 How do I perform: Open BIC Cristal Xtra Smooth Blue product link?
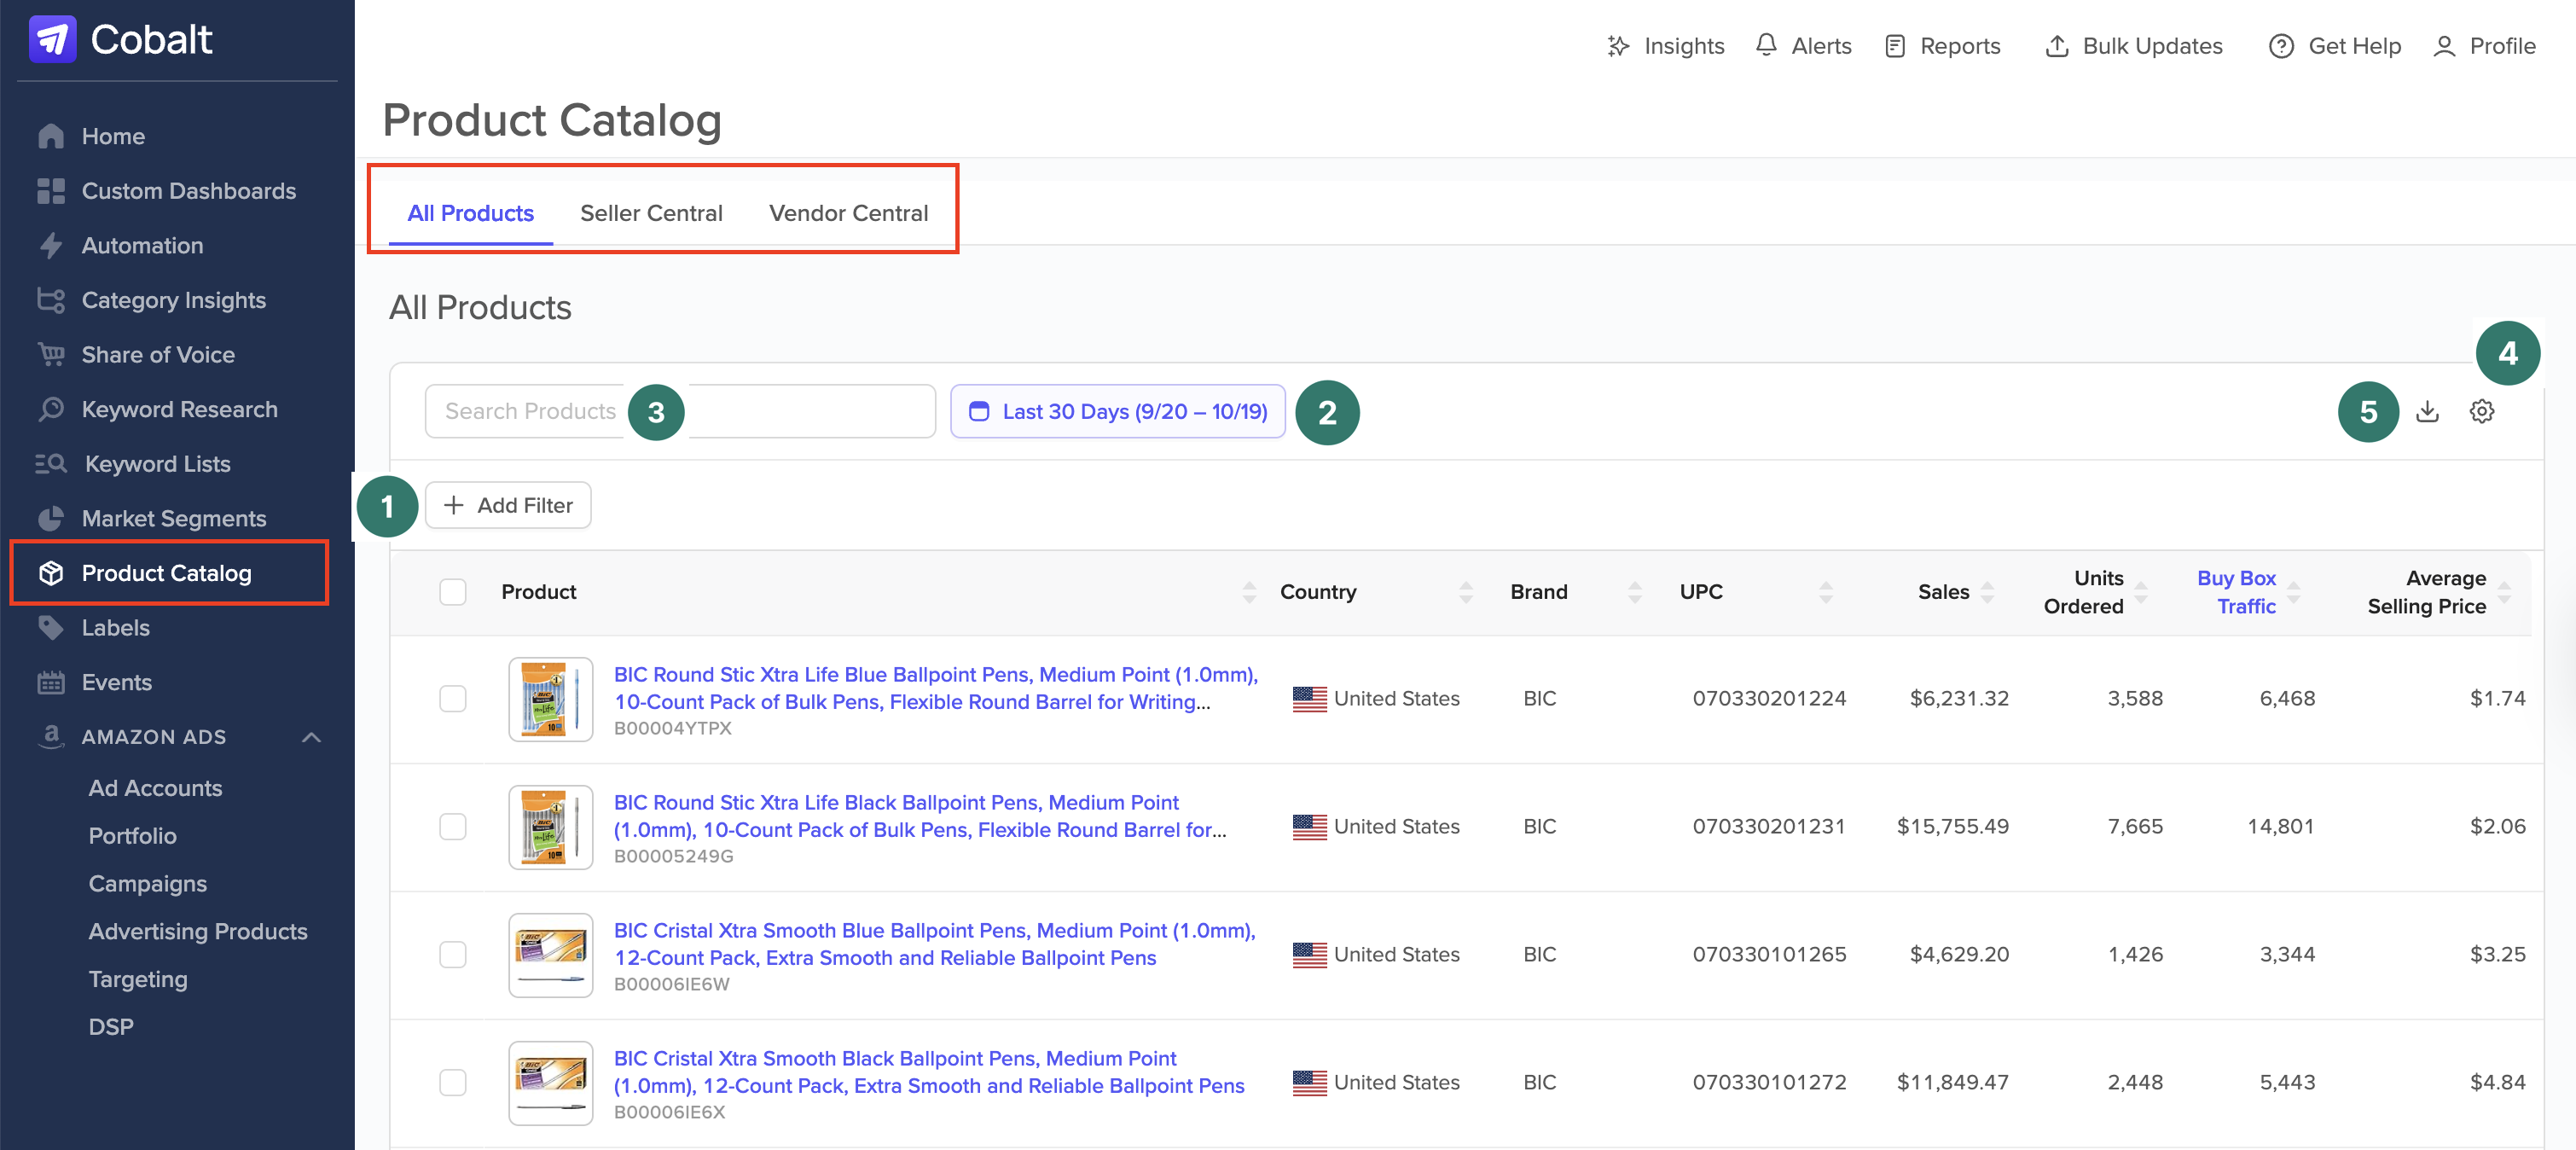935,944
